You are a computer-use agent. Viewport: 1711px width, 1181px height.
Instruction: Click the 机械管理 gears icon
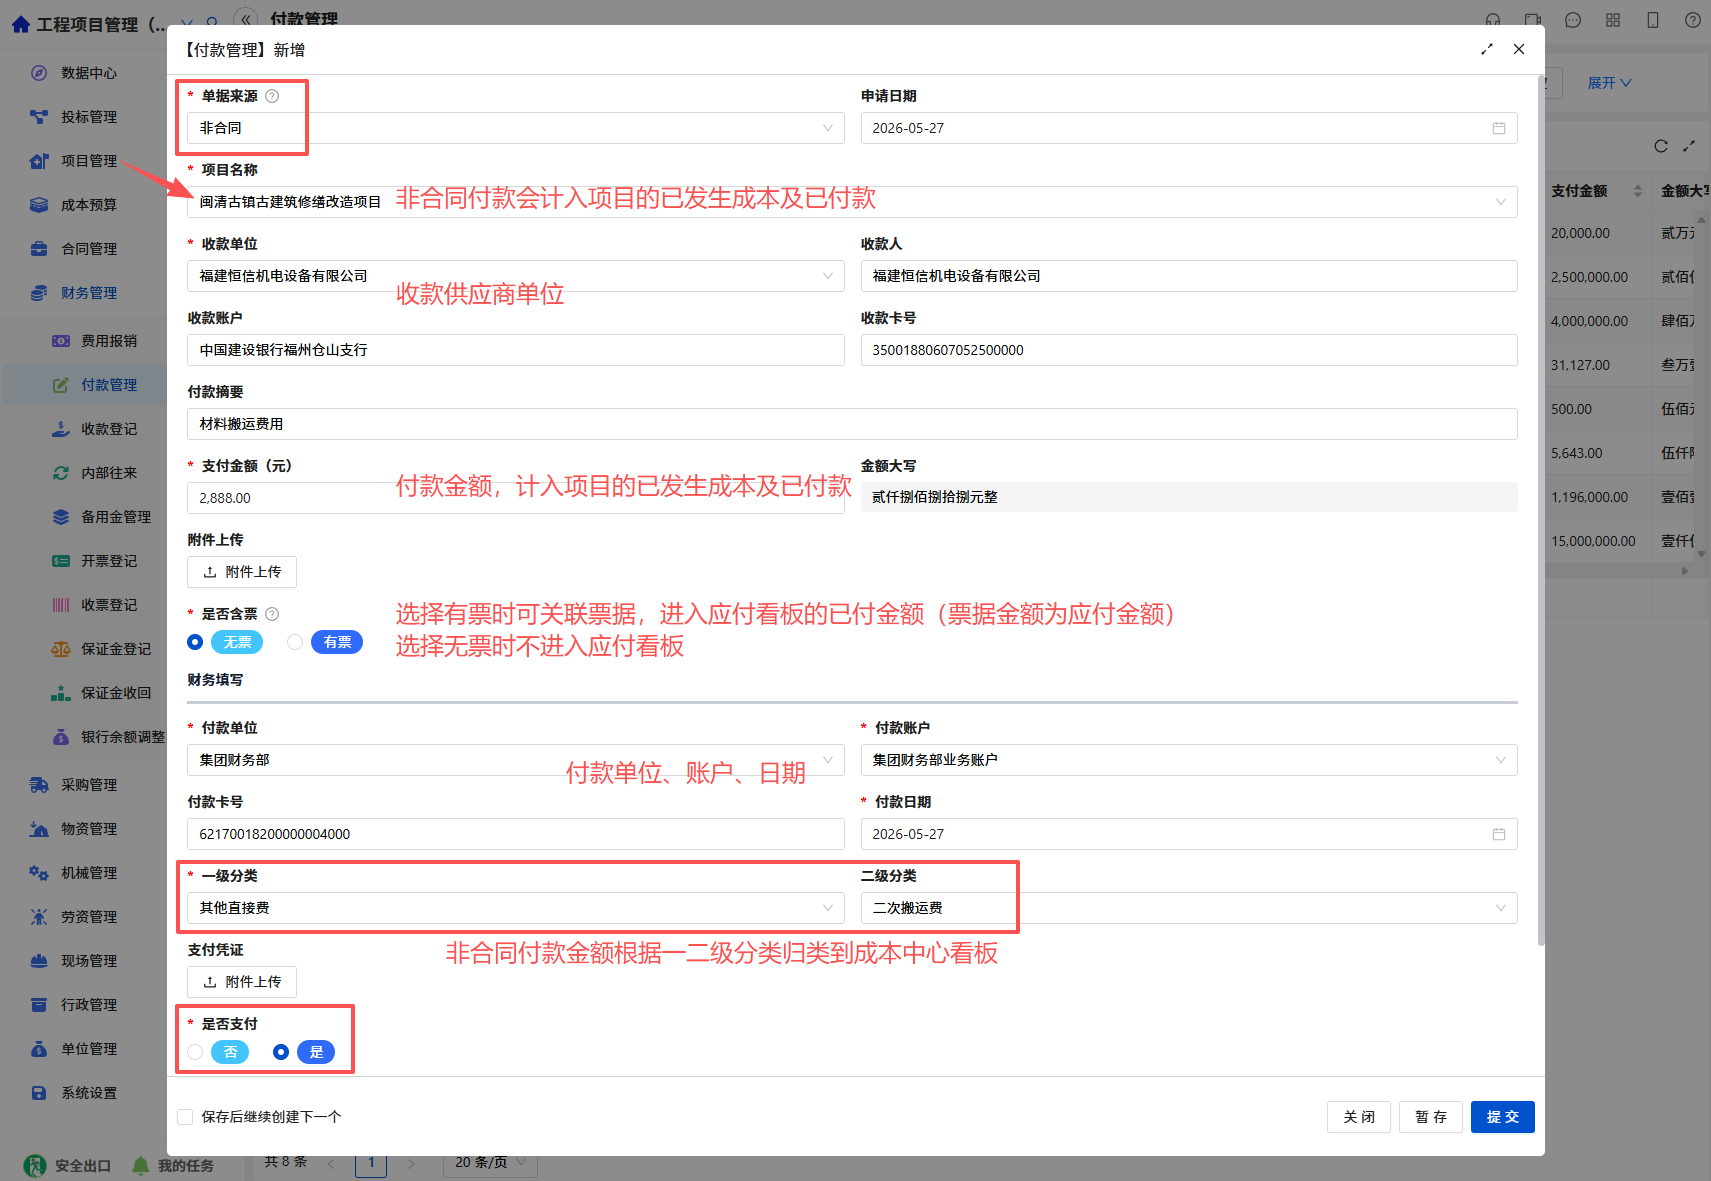pos(39,873)
